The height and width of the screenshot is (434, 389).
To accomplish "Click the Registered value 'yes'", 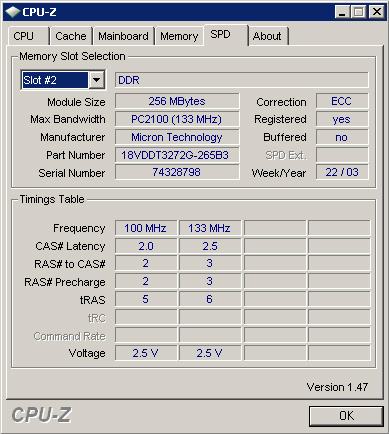I will [x=342, y=119].
